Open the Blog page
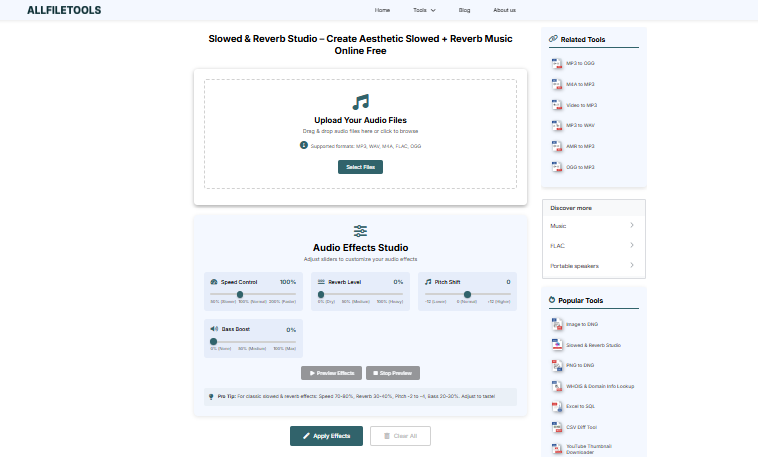This screenshot has height=457, width=758. pyautogui.click(x=464, y=10)
